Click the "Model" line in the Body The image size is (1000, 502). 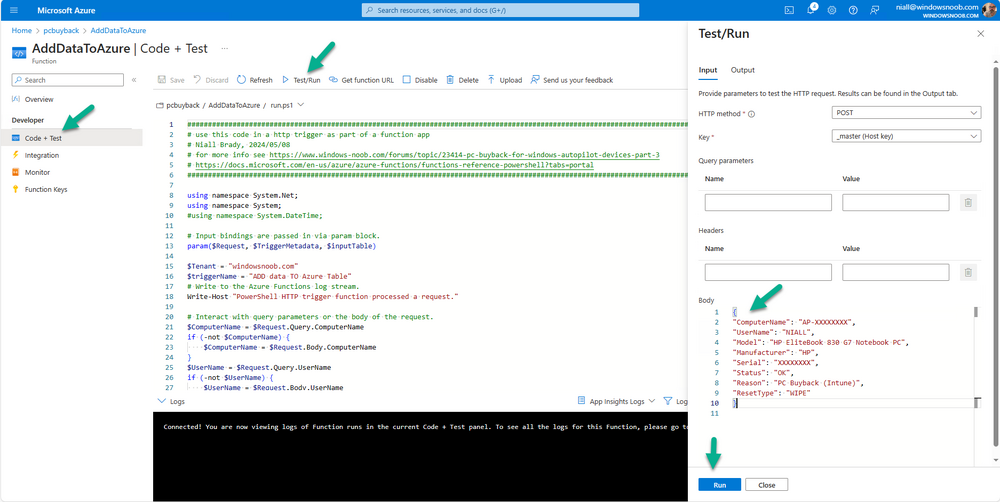(820, 342)
